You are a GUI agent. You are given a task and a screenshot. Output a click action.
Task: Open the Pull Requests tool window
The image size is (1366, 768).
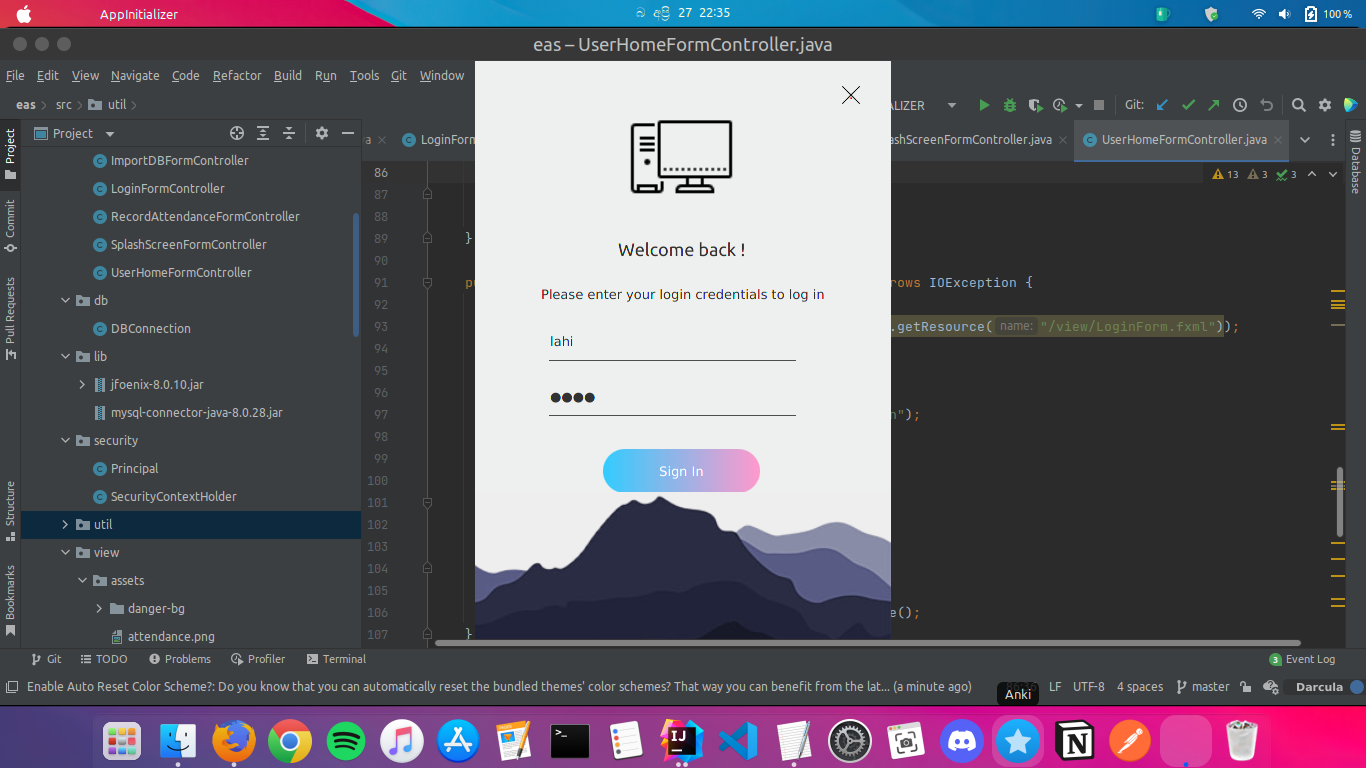pos(10,318)
